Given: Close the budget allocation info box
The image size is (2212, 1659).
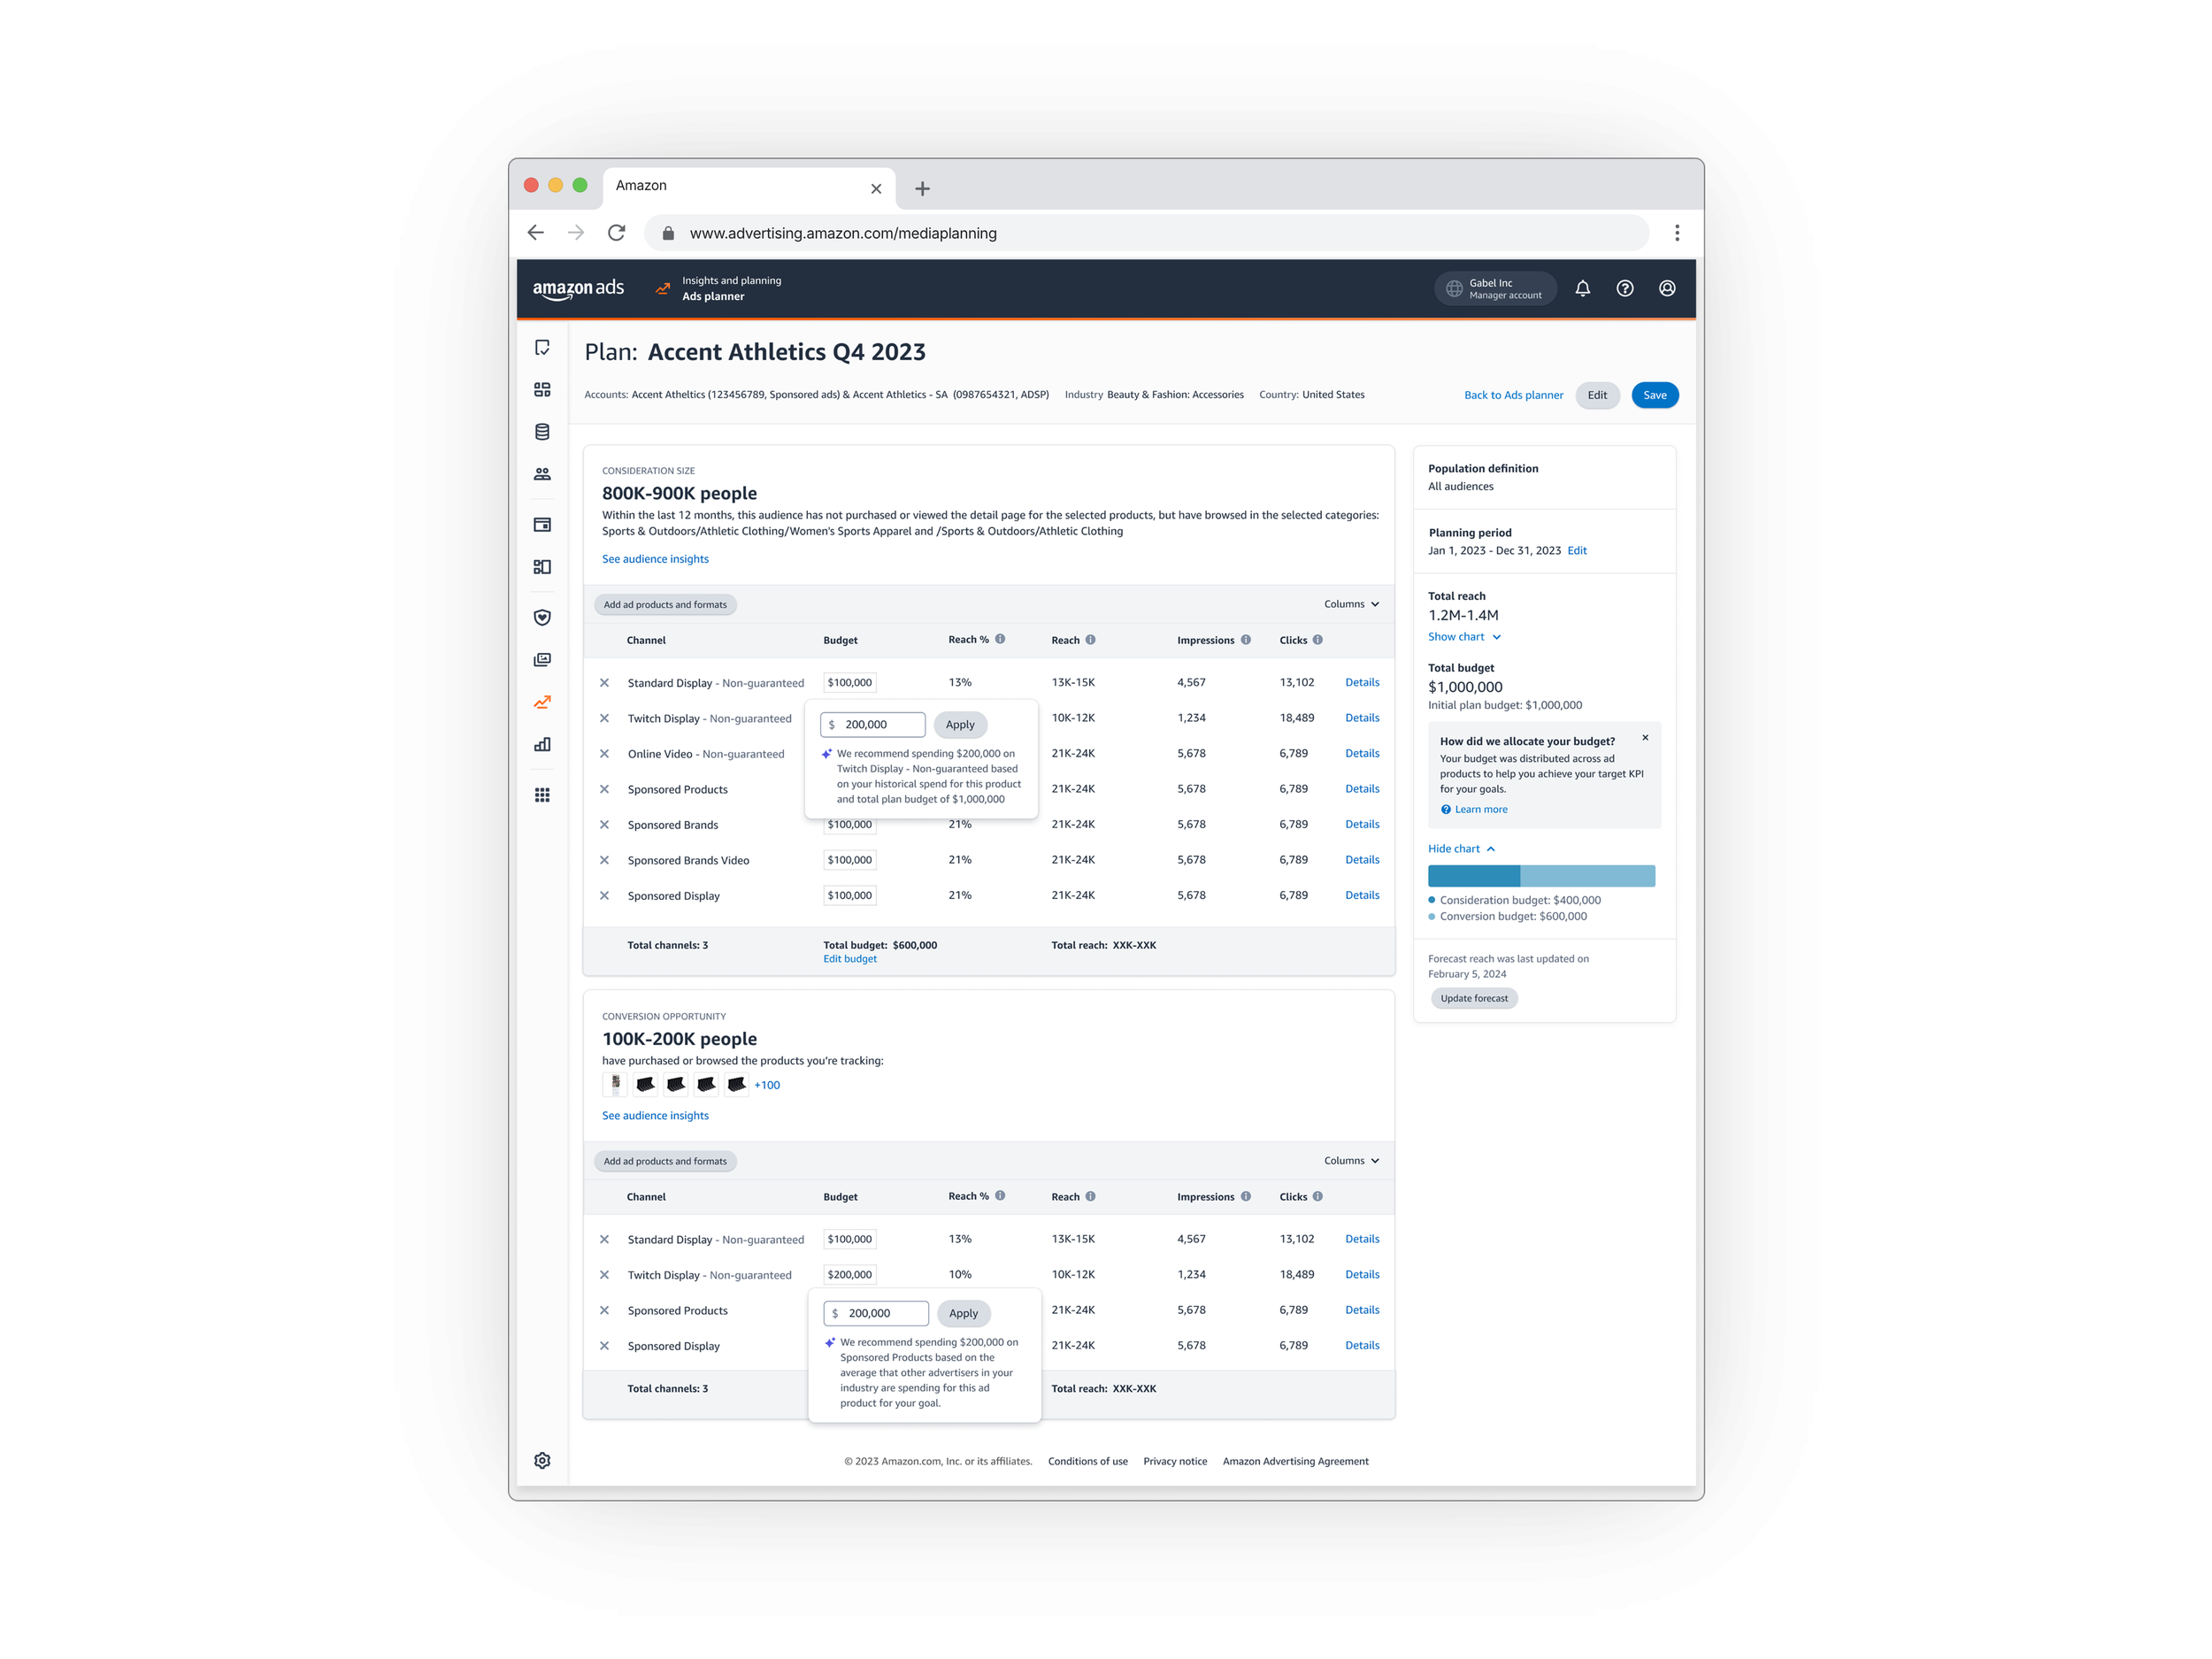Looking at the screenshot, I should click(x=1645, y=738).
